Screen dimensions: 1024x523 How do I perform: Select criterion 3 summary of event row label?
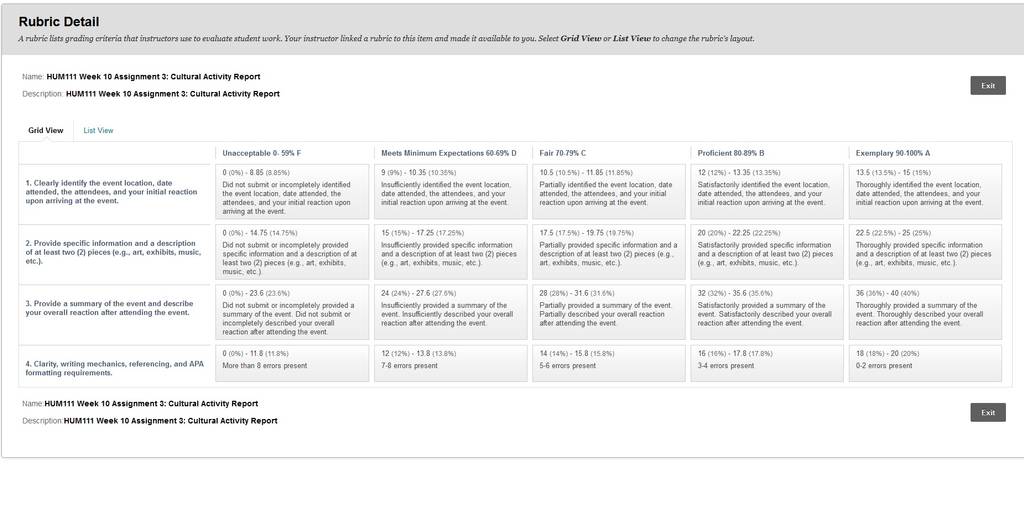[110, 308]
